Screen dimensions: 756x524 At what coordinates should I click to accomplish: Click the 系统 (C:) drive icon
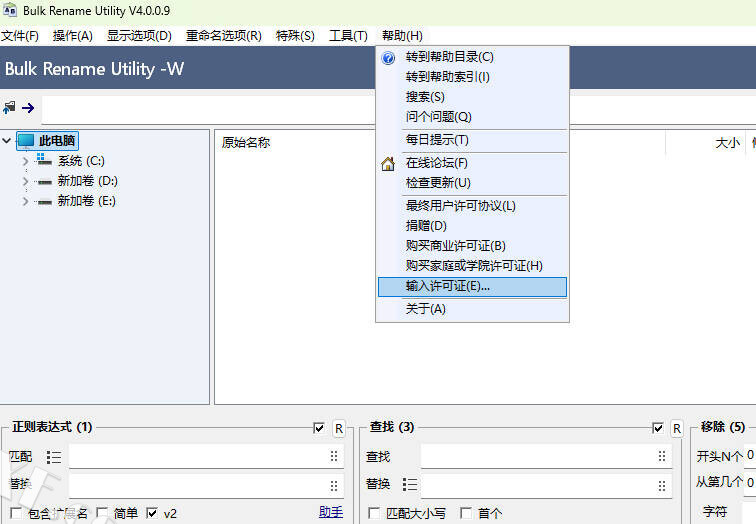pos(44,160)
